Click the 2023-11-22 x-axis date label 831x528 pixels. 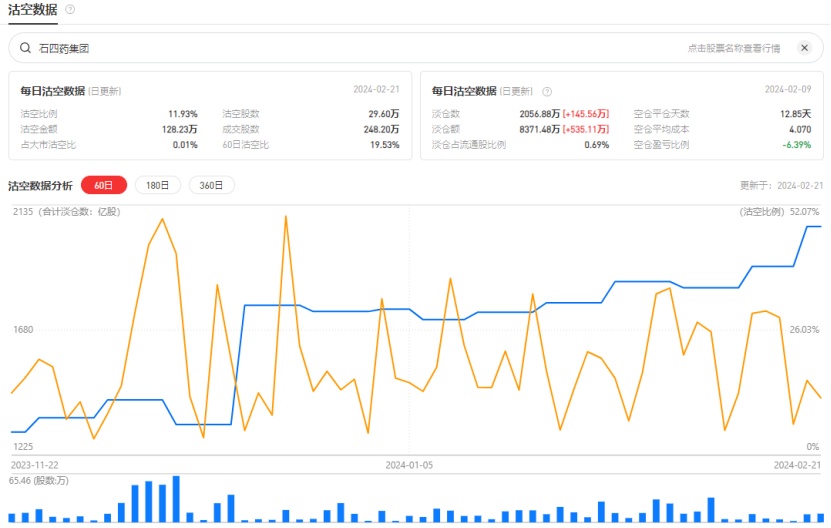point(34,465)
